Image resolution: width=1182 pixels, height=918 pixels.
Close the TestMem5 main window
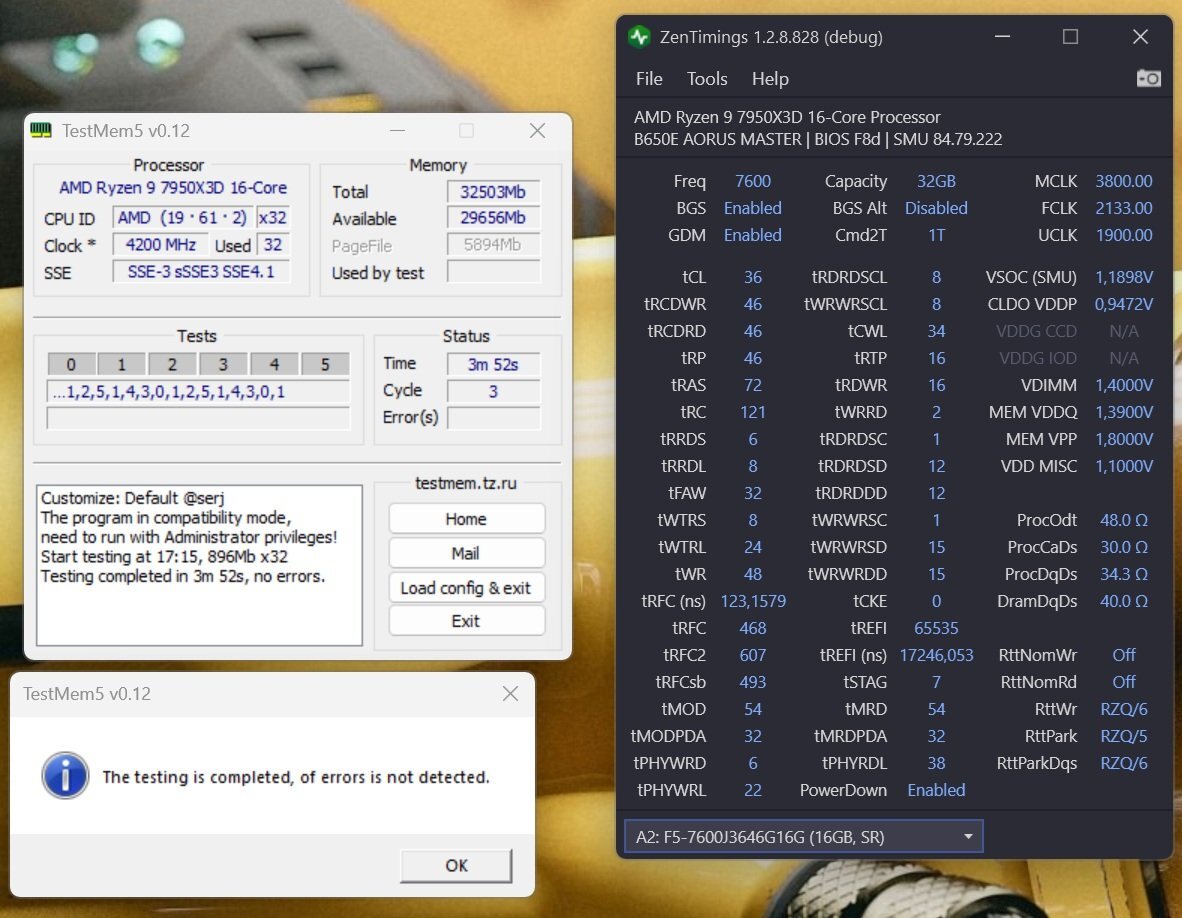(x=537, y=131)
